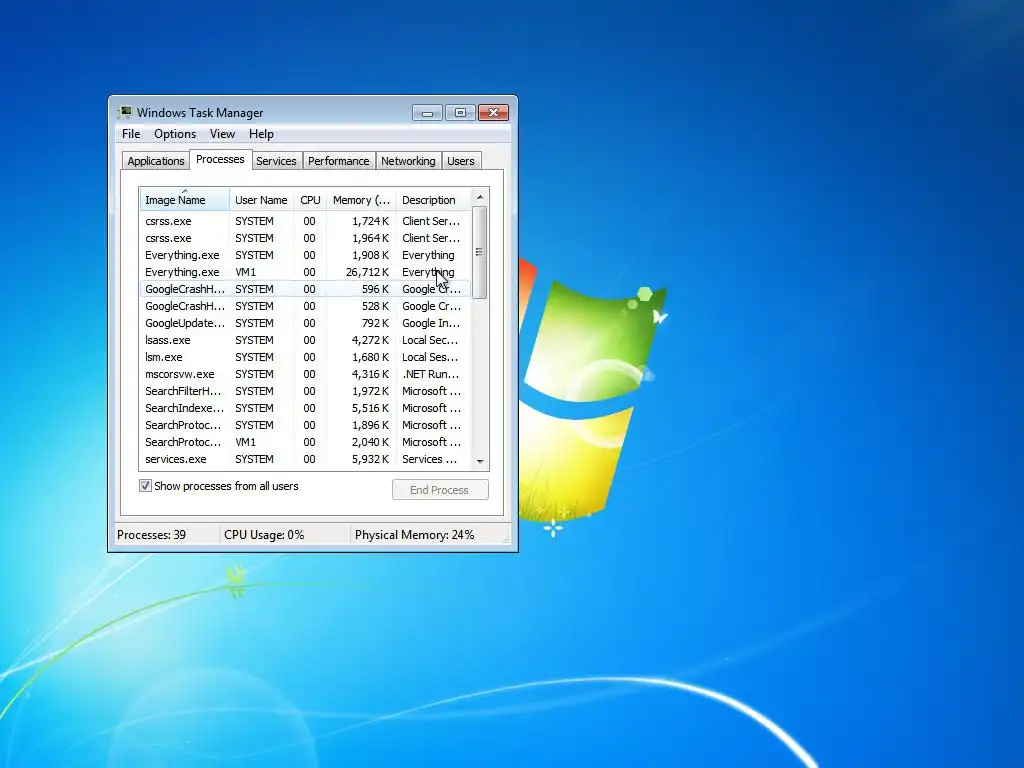Open the Networking tab
The width and height of the screenshot is (1024, 768).
[x=408, y=161]
